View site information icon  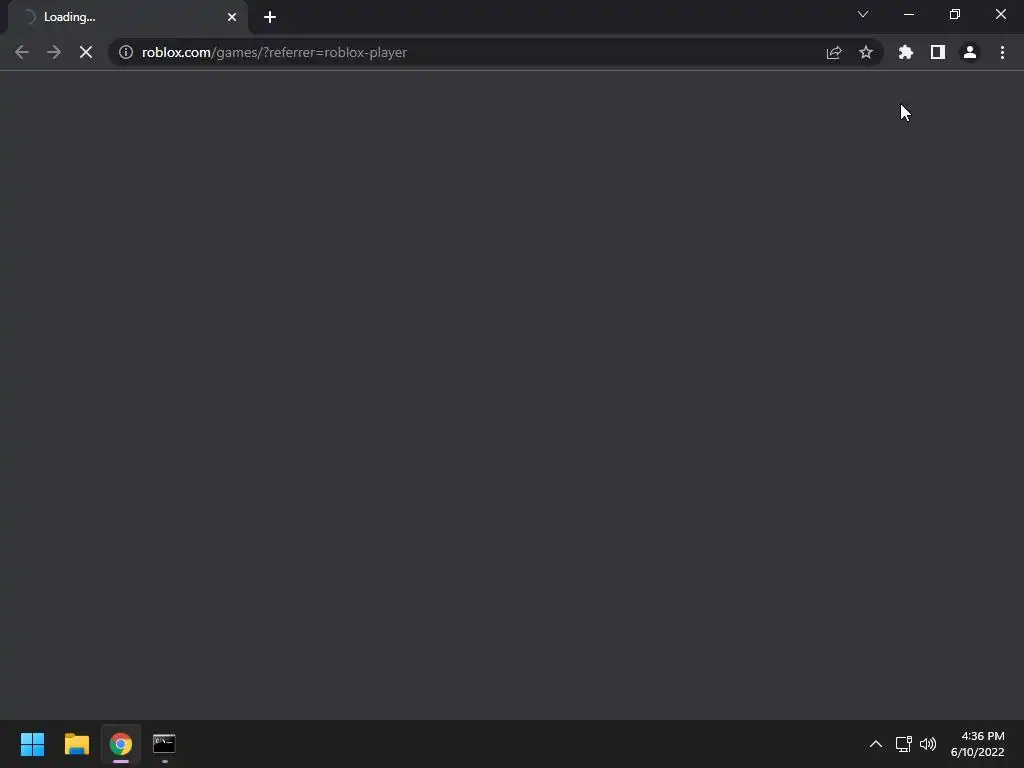[x=126, y=52]
